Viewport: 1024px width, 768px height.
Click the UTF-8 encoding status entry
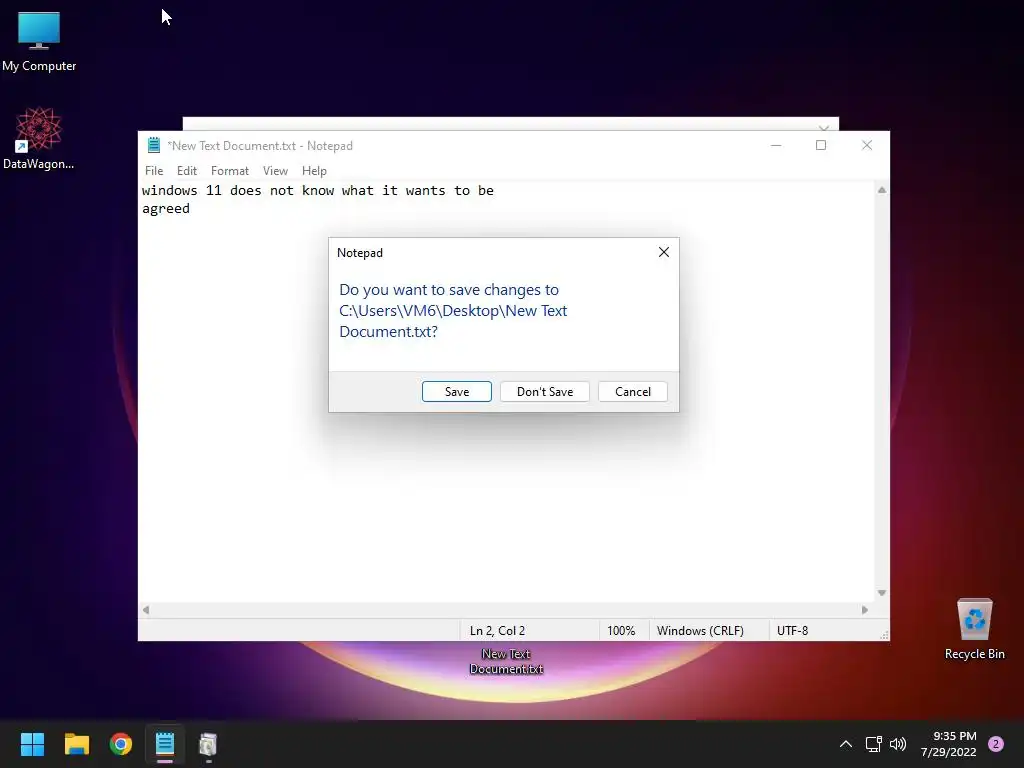point(793,631)
